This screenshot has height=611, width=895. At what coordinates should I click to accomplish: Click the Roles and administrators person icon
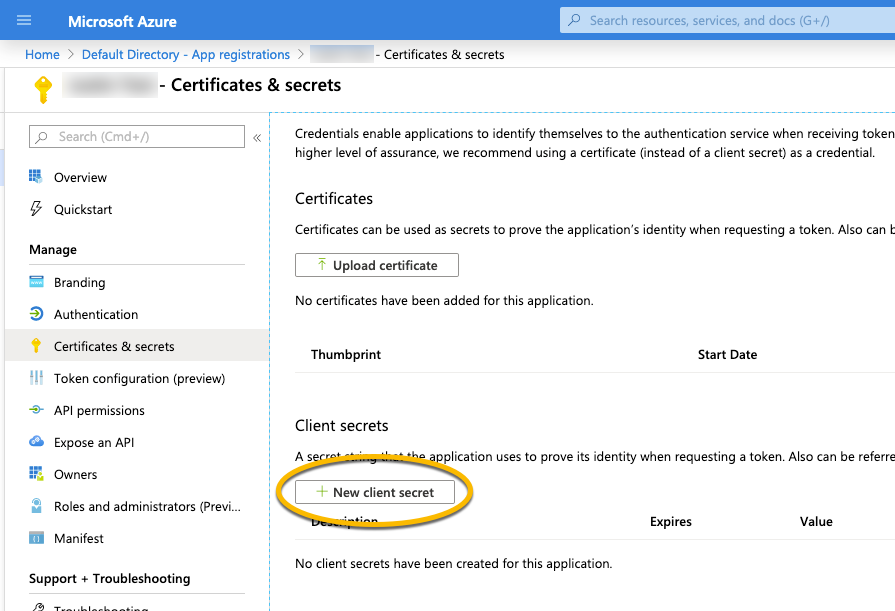(x=36, y=505)
